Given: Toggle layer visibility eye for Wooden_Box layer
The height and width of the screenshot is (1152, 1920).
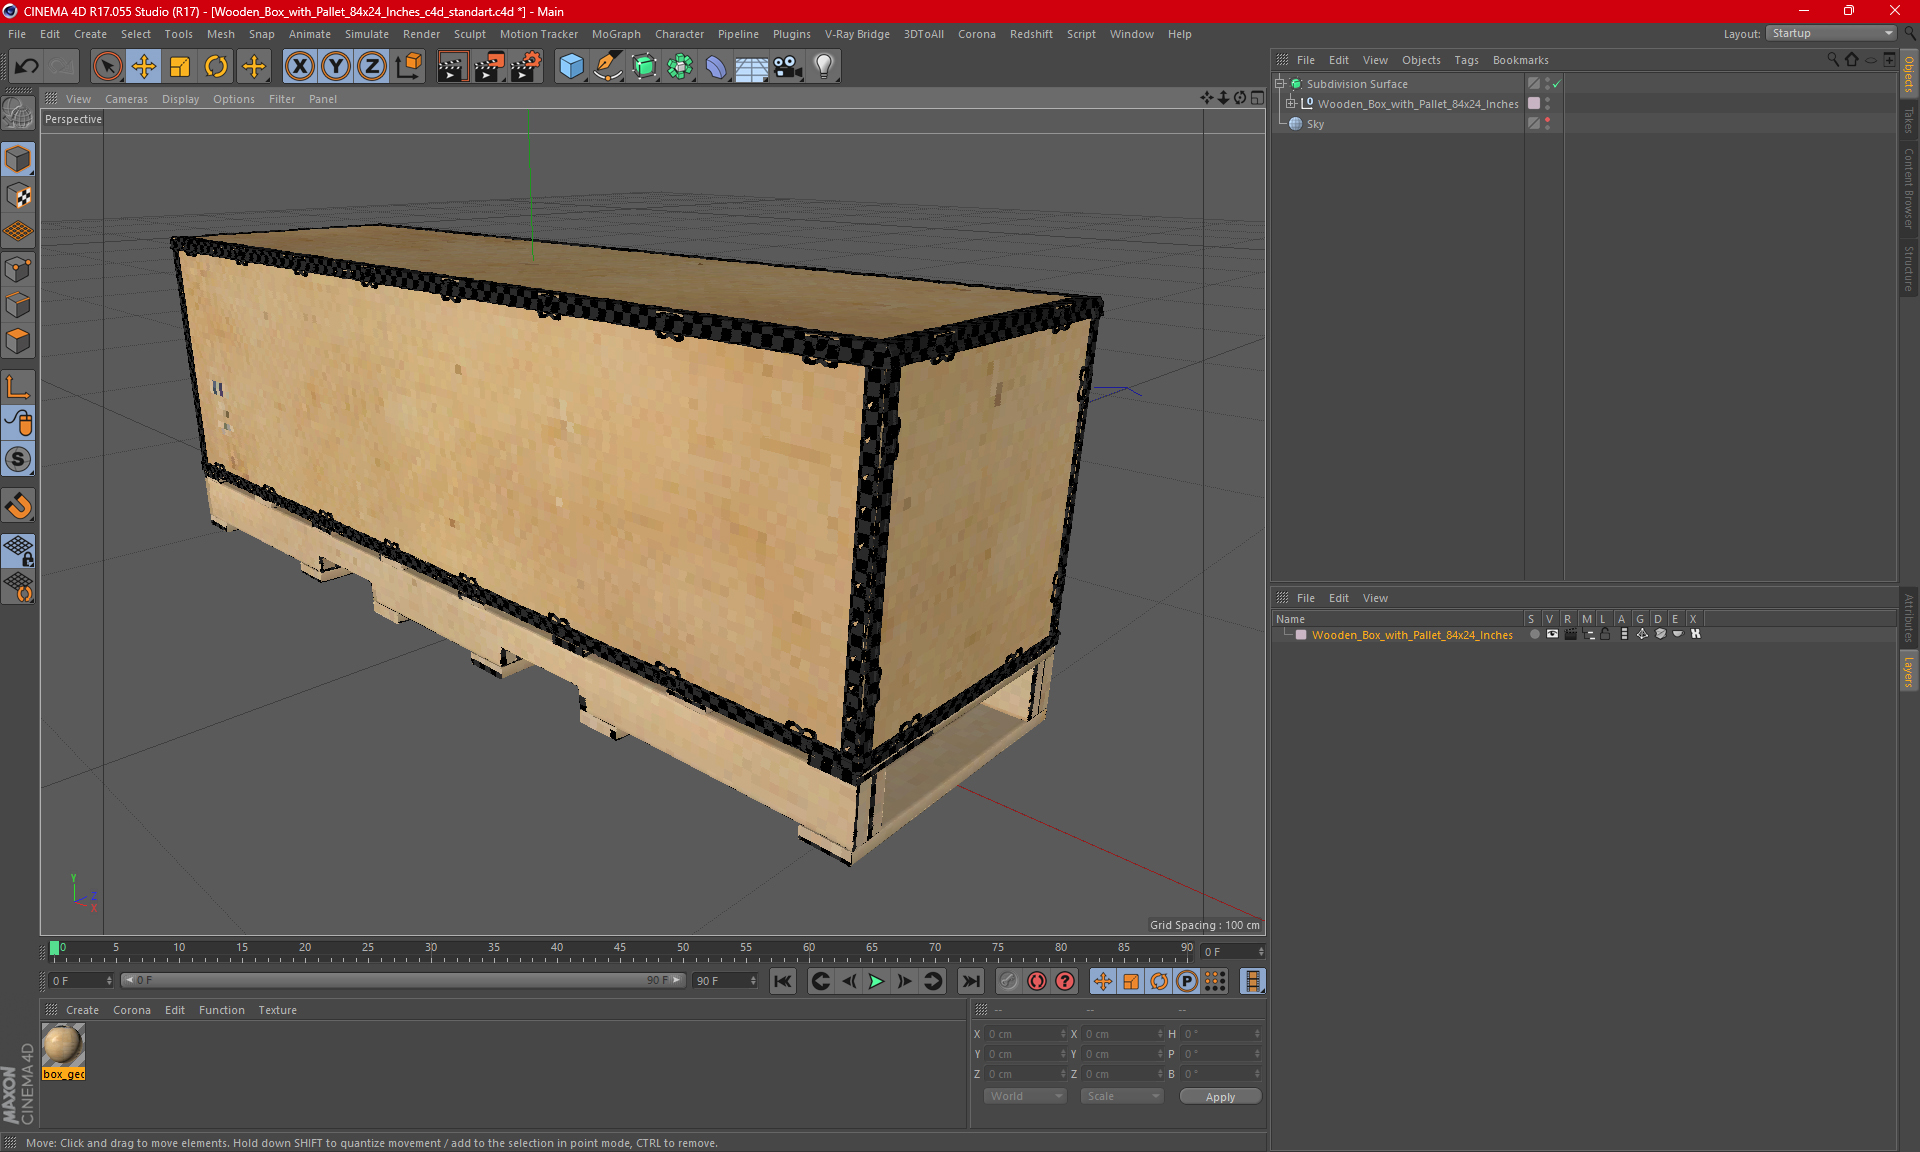Looking at the screenshot, I should tap(1552, 634).
